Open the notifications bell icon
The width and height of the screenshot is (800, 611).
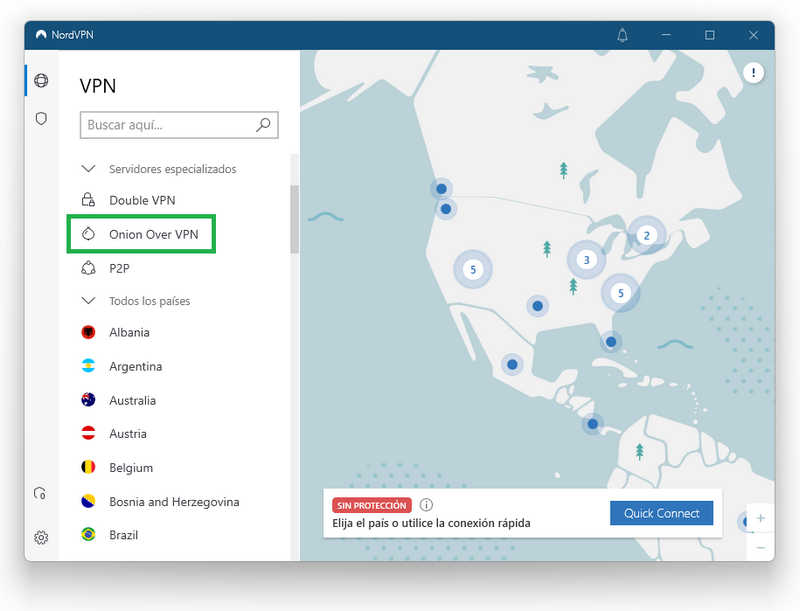click(622, 35)
